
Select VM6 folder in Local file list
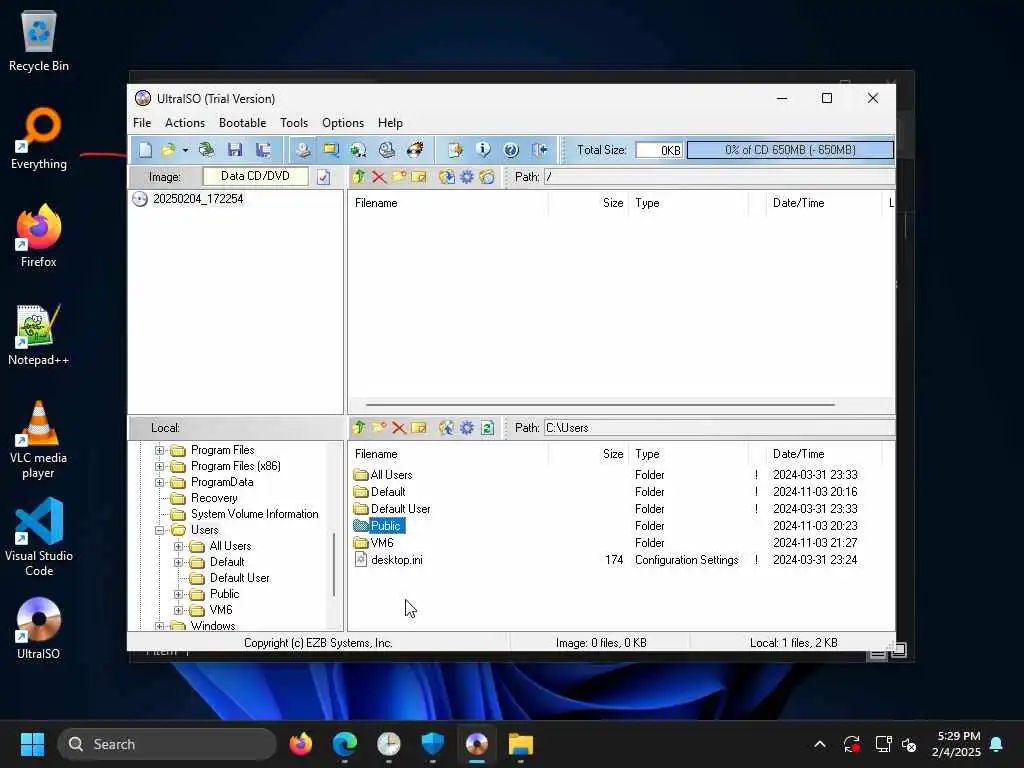pos(382,543)
